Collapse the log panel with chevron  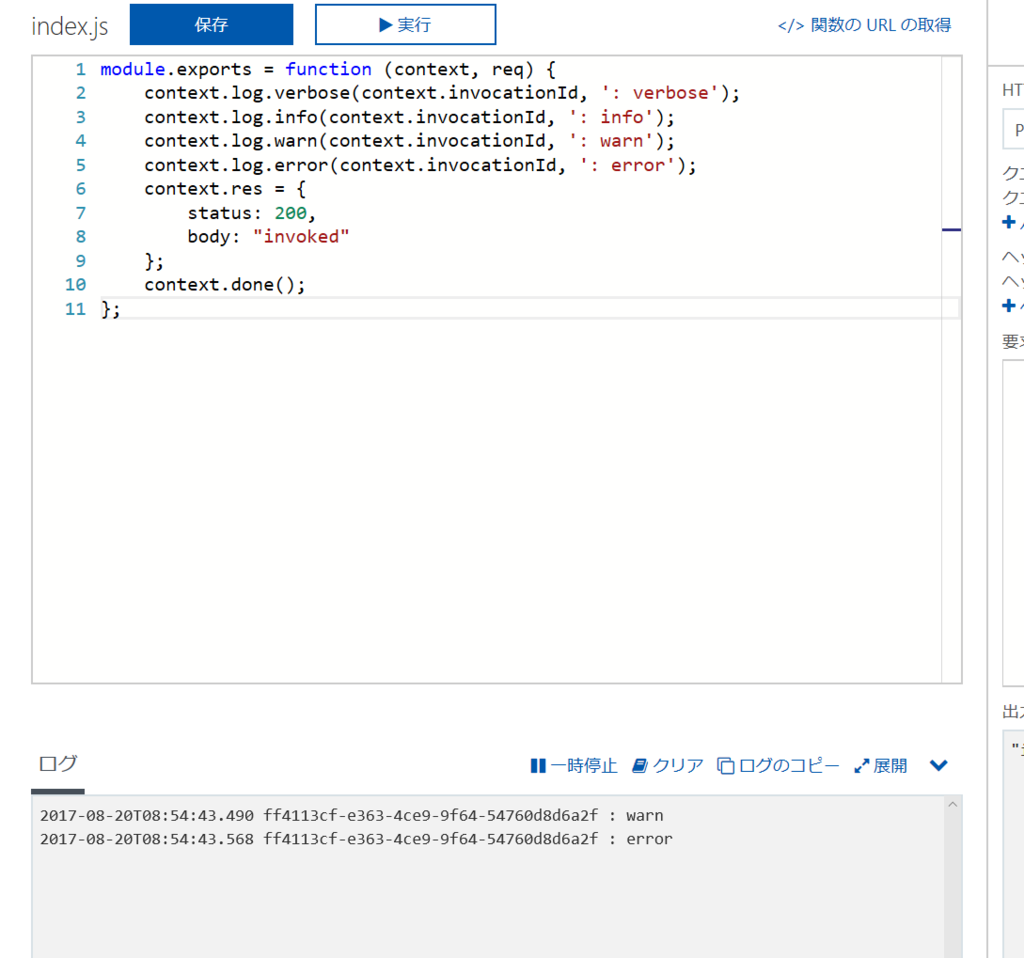(938, 765)
